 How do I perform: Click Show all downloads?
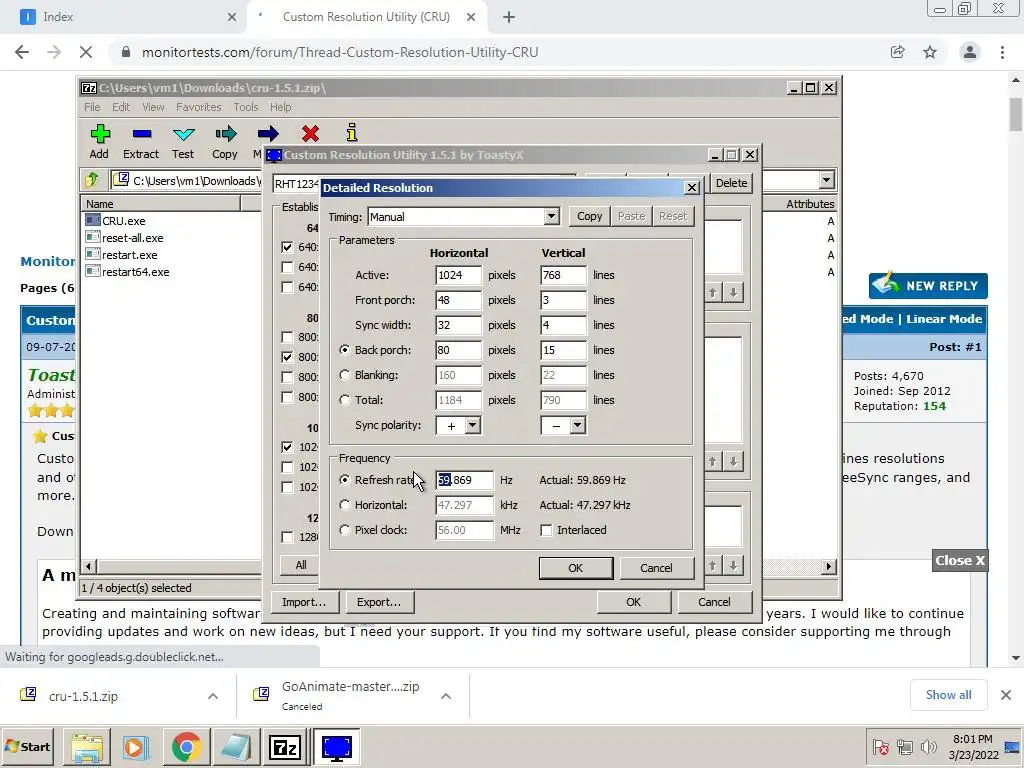coord(948,695)
